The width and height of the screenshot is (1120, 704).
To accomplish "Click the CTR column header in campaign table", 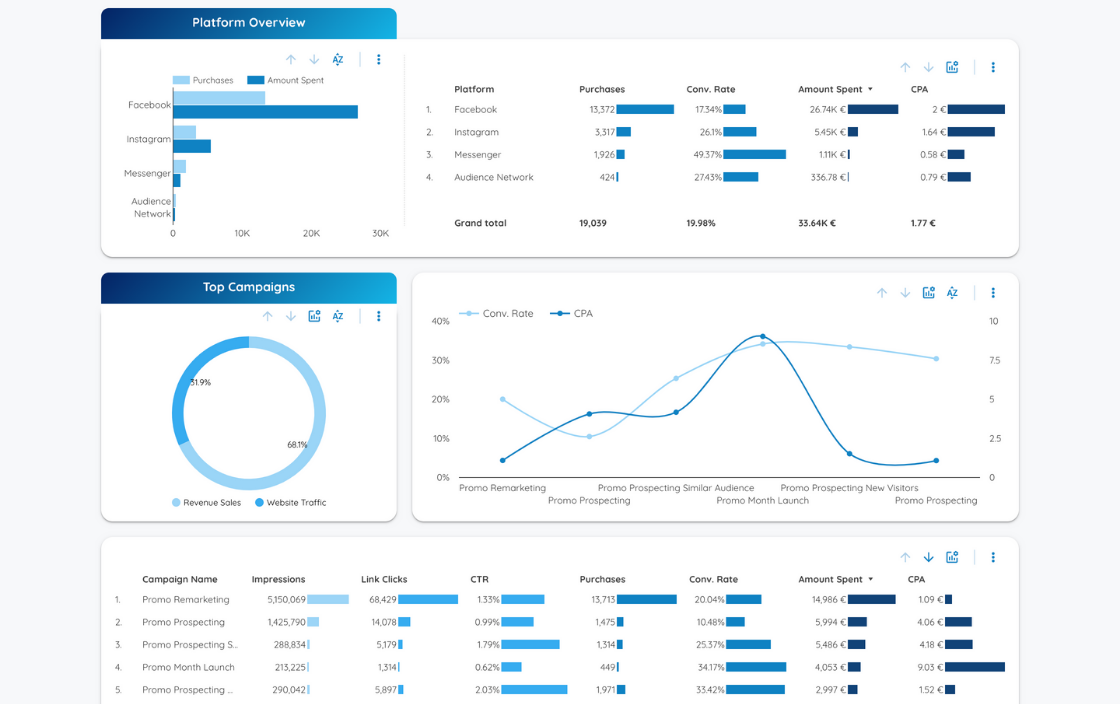I will (479, 580).
